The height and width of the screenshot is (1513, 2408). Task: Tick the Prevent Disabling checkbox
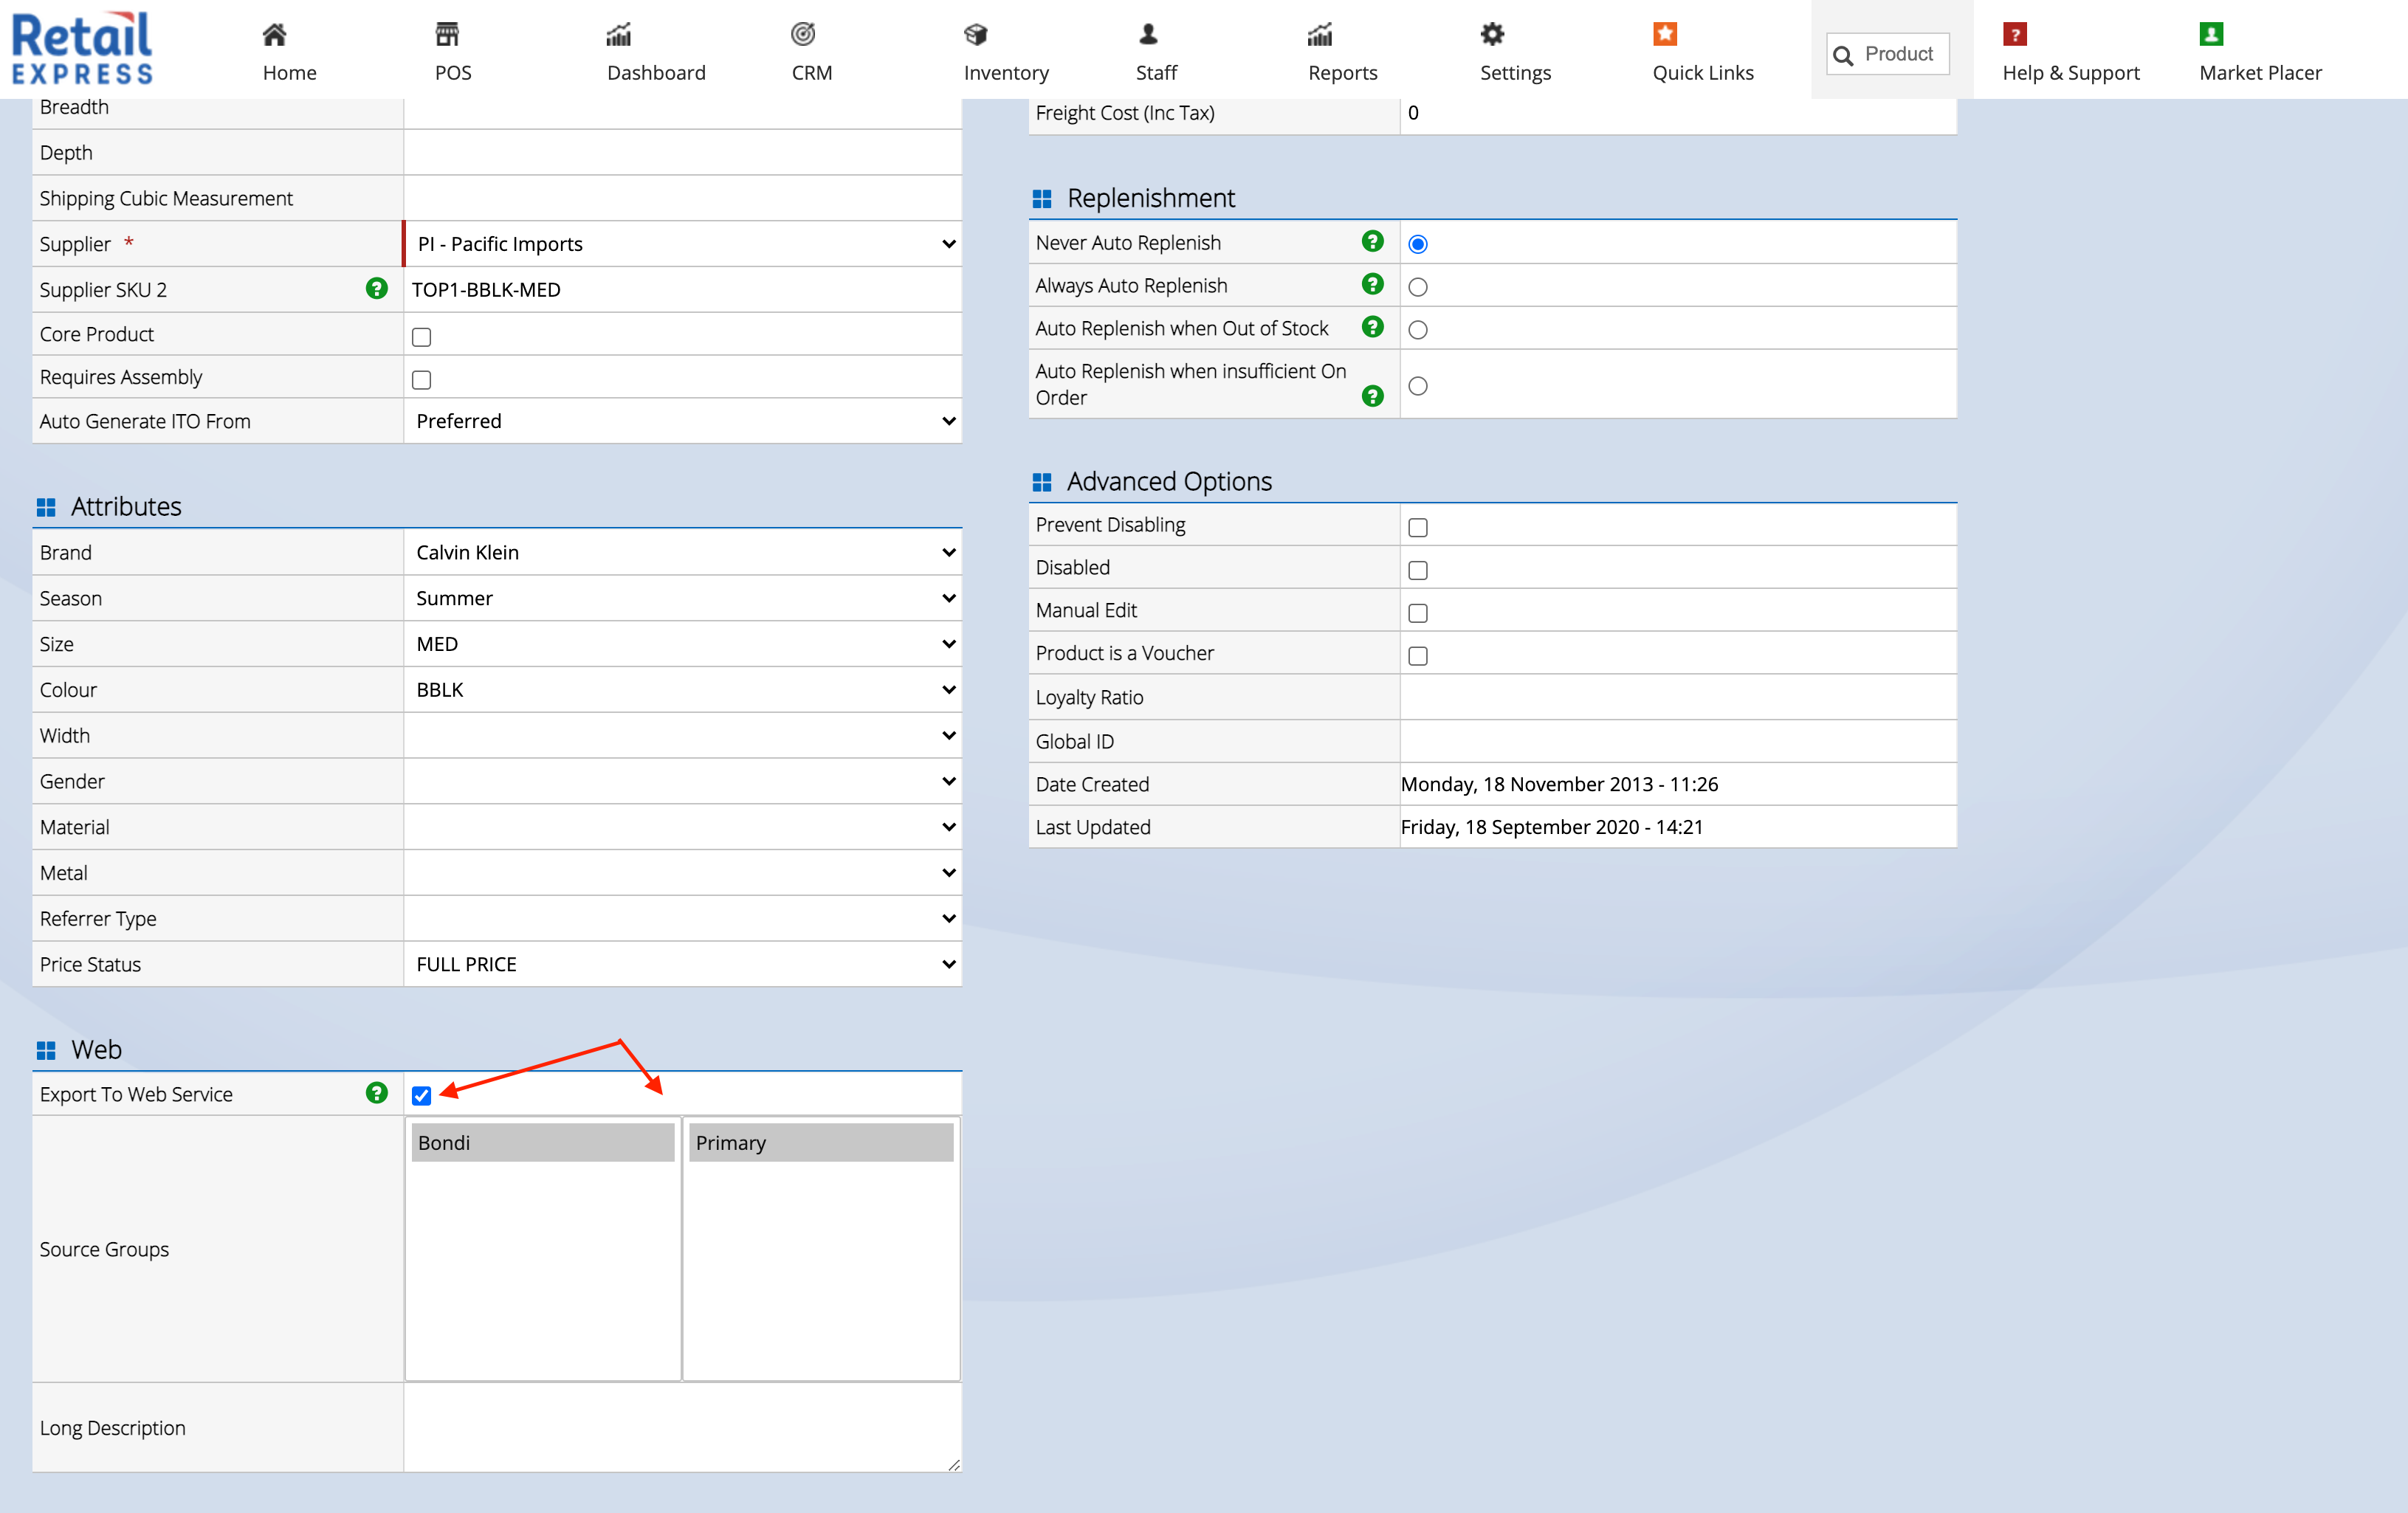point(1417,528)
